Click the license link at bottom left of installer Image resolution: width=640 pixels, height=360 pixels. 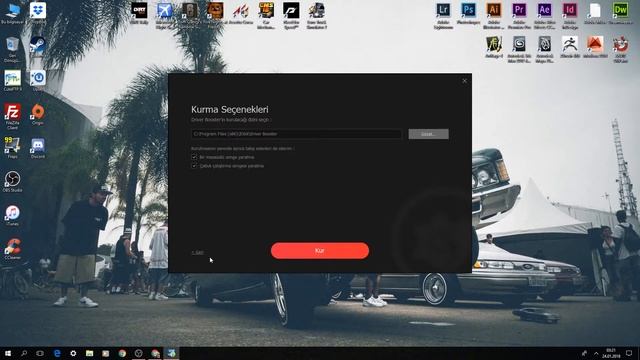pyautogui.click(x=197, y=253)
